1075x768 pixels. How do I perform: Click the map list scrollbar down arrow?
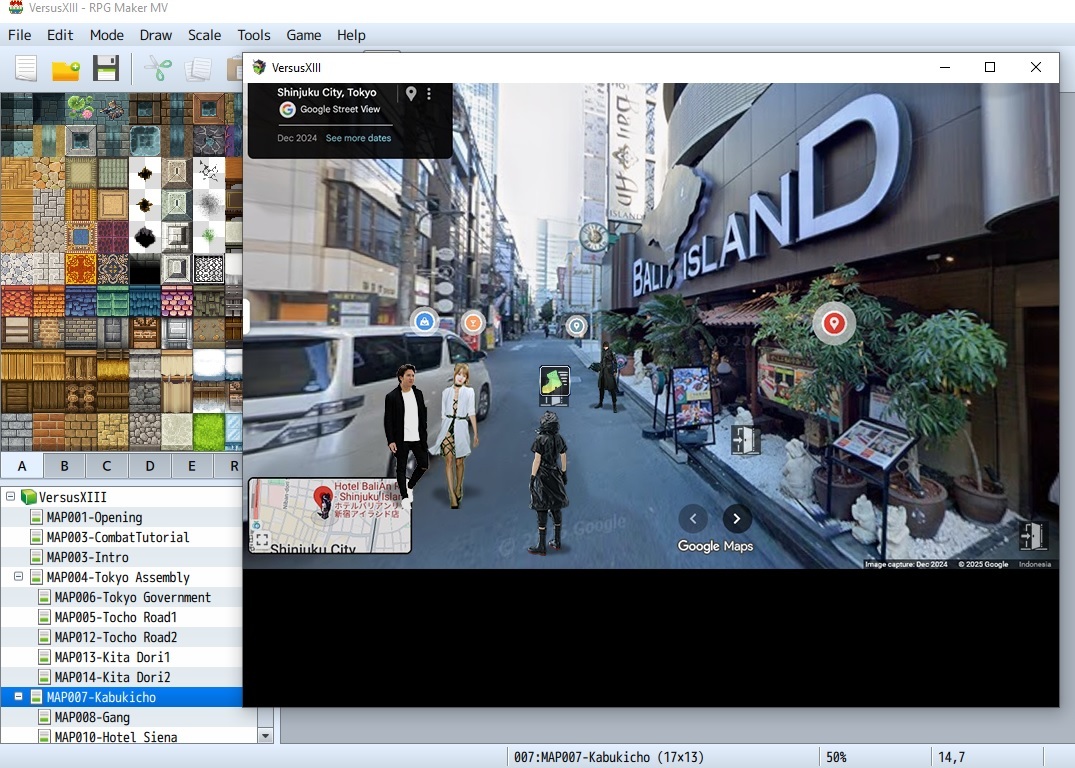click(265, 736)
